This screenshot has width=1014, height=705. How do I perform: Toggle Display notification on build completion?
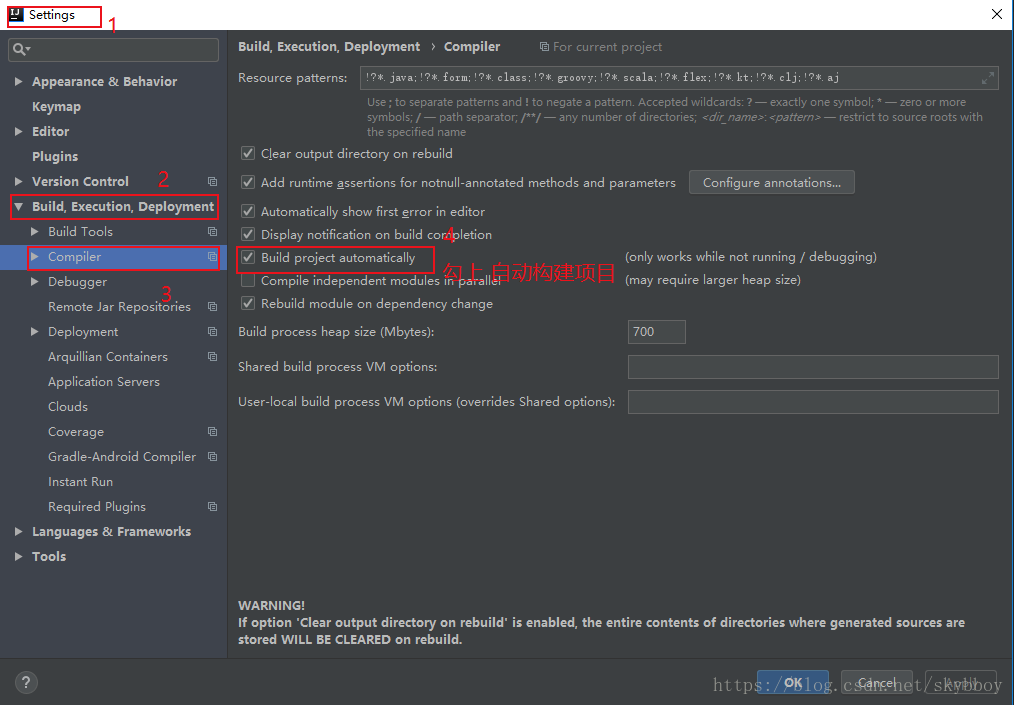(x=248, y=234)
